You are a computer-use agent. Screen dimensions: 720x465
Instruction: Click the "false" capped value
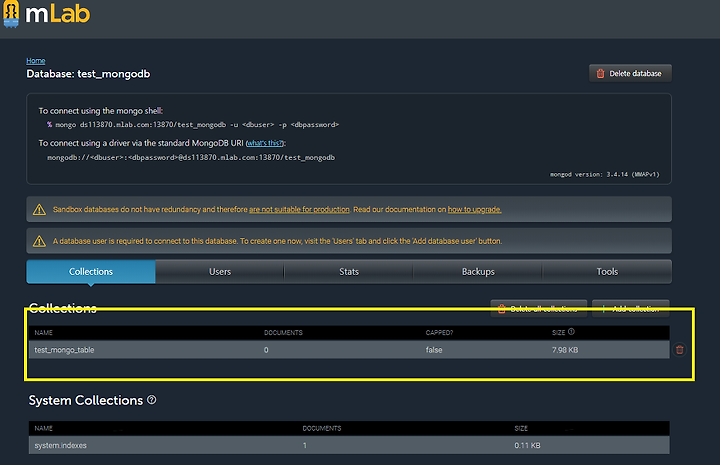(434, 350)
